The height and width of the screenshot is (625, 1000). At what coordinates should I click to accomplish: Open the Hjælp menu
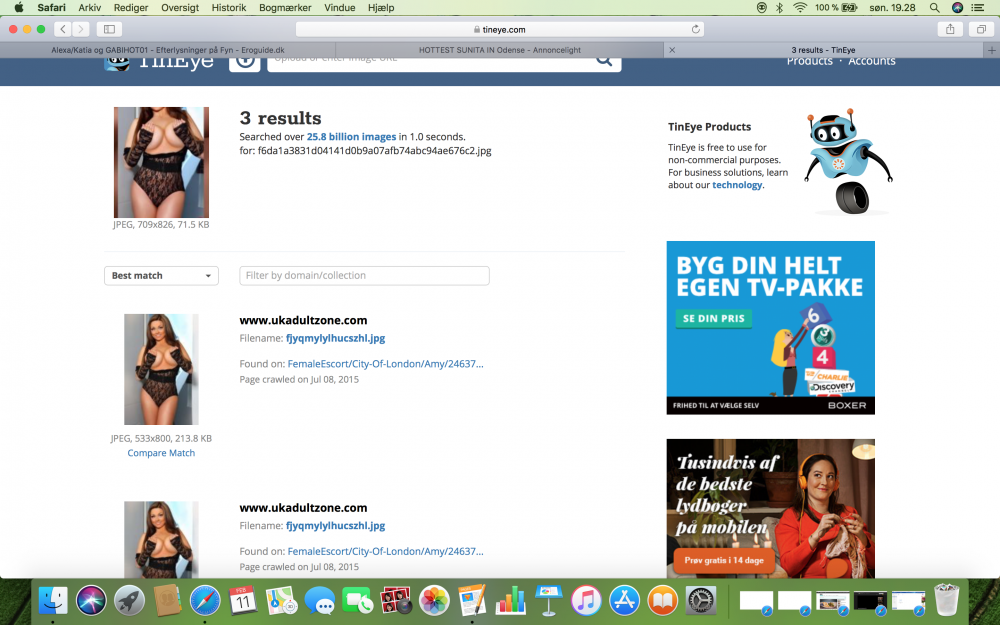[381, 8]
